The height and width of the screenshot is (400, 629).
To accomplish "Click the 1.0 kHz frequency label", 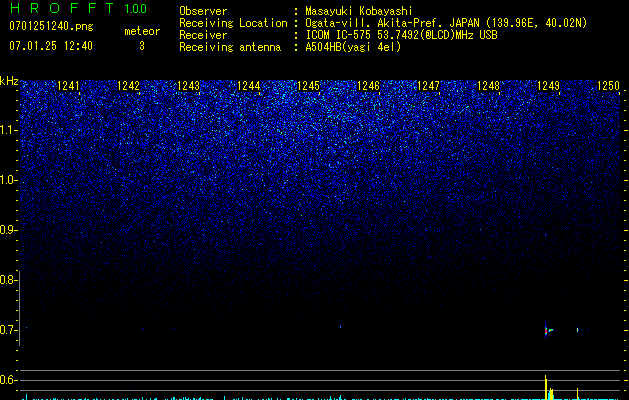I will [x=7, y=180].
